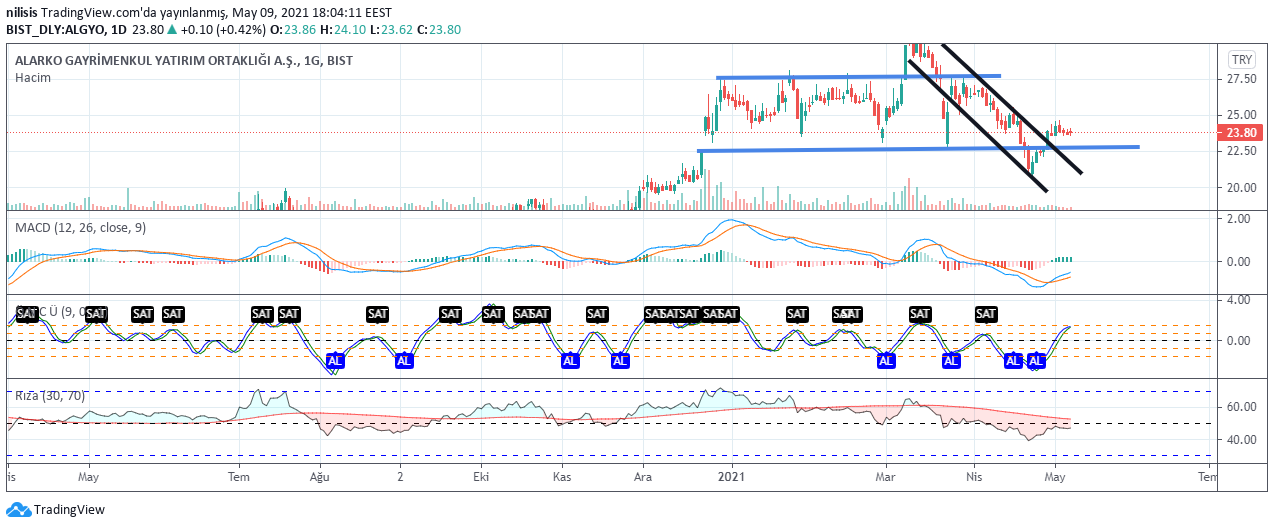Click the Hacim volume indicator label

coord(32,77)
